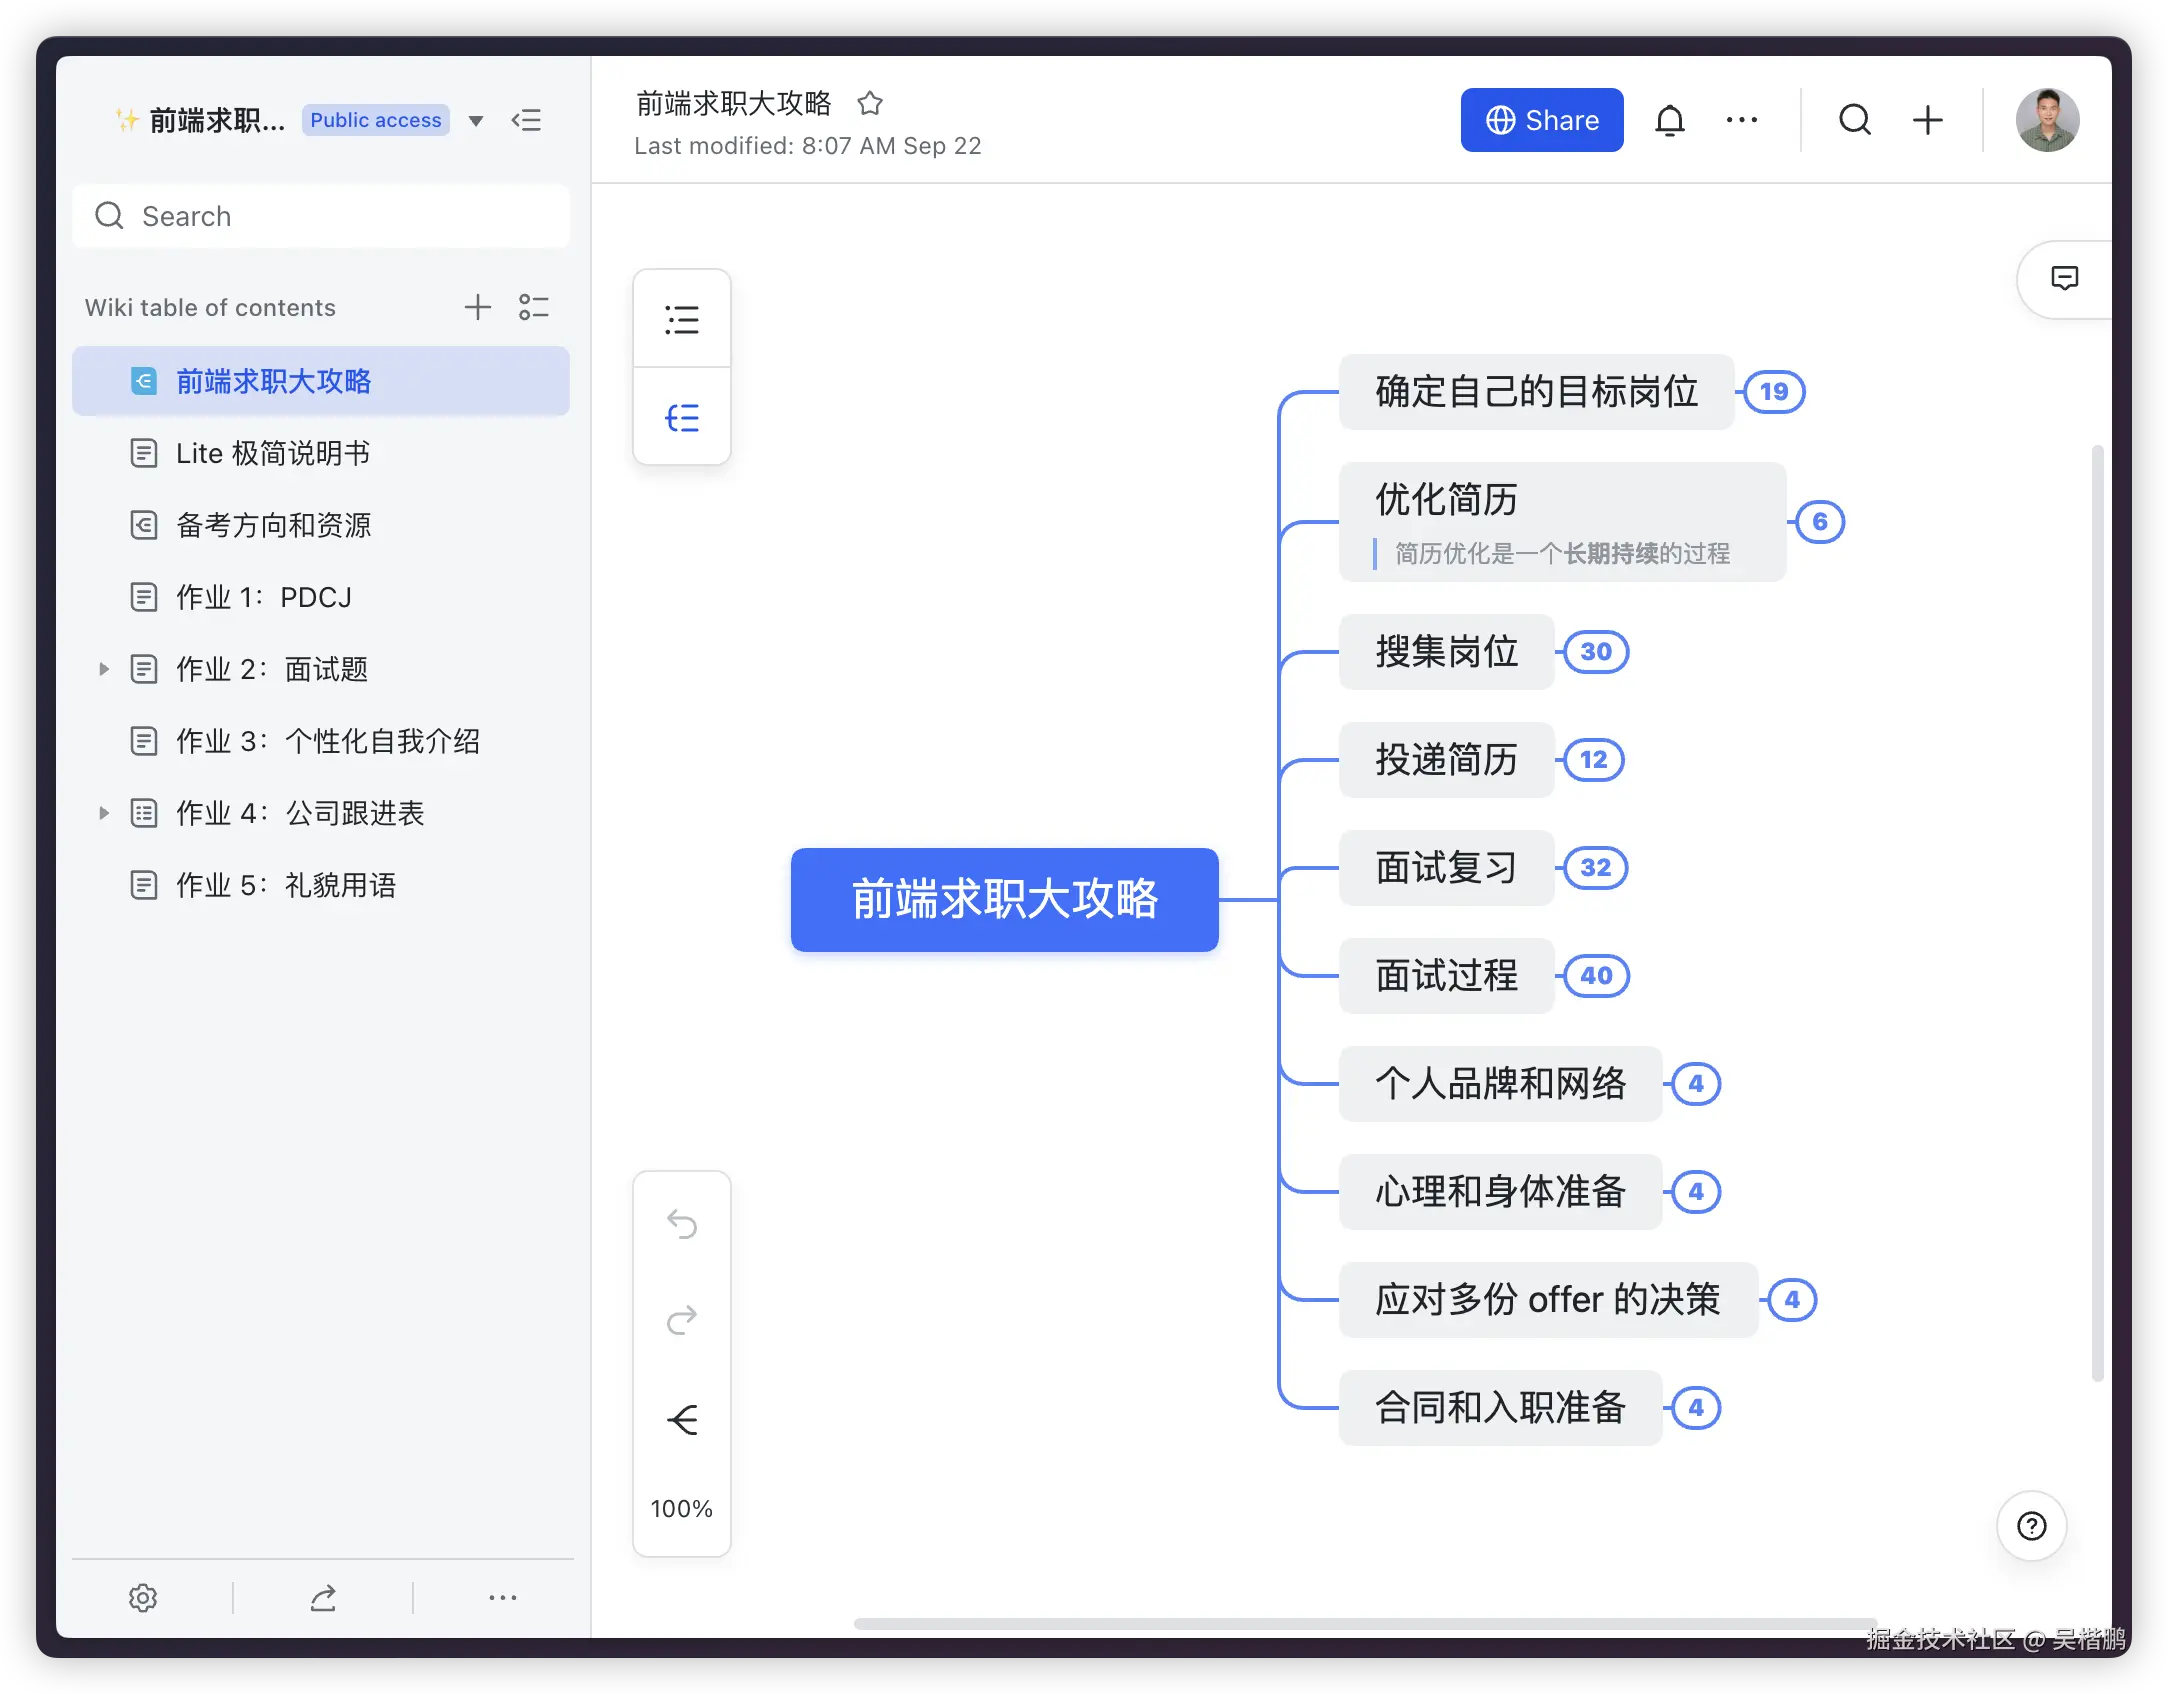Image resolution: width=2168 pixels, height=1694 pixels.
Task: Click the redo arrow
Action: [x=682, y=1320]
